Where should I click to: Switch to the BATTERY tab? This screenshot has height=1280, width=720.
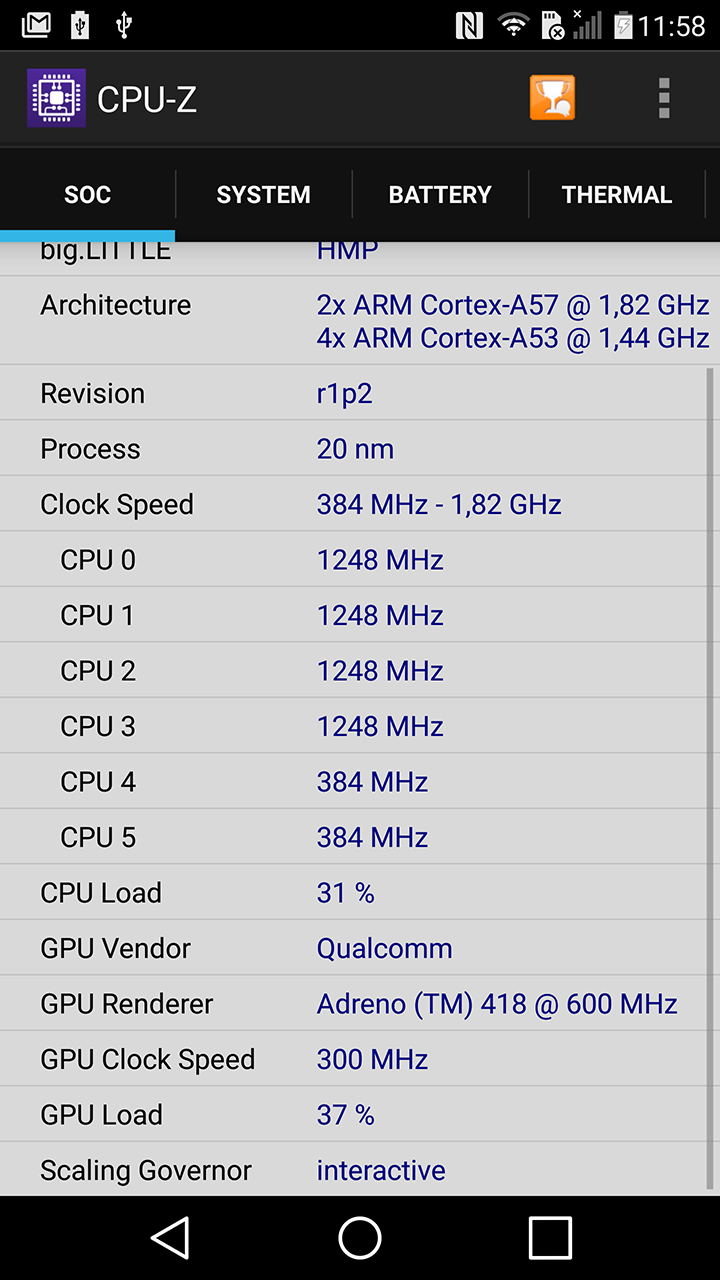coord(440,195)
